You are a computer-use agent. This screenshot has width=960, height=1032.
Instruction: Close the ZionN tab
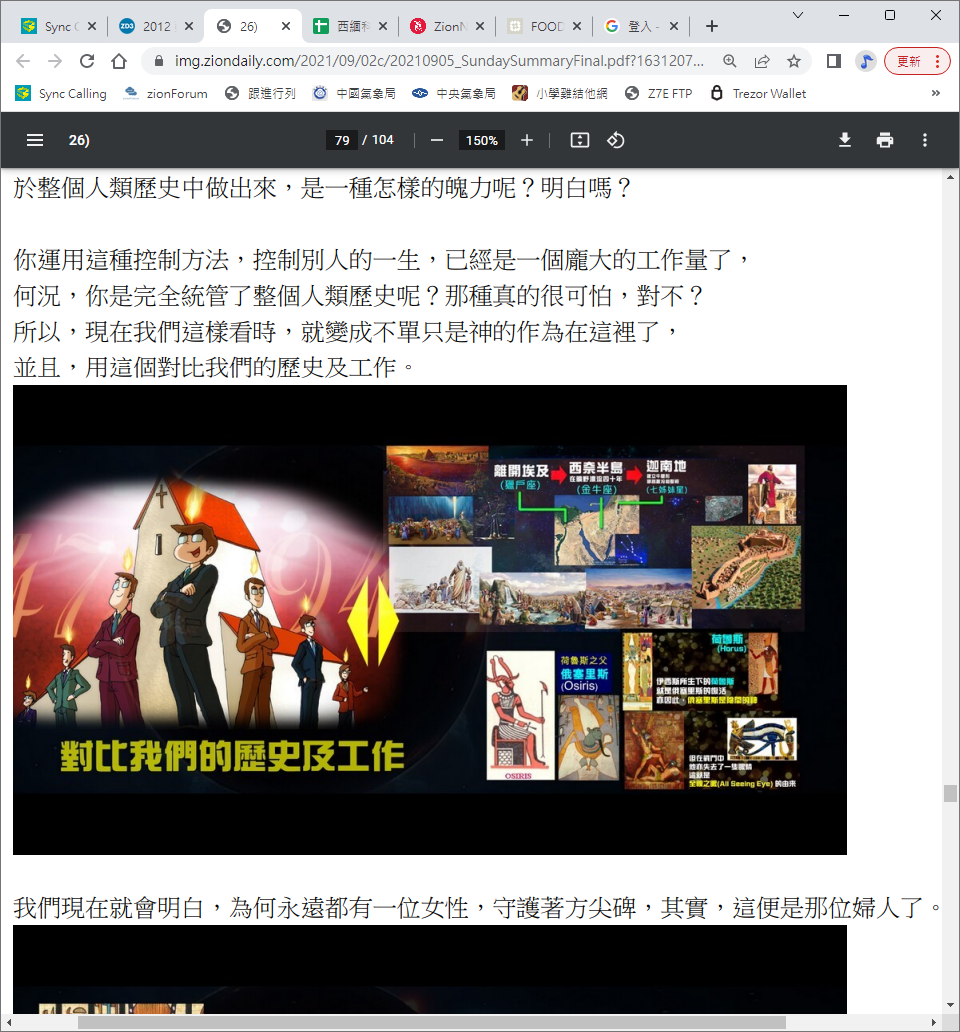click(480, 26)
